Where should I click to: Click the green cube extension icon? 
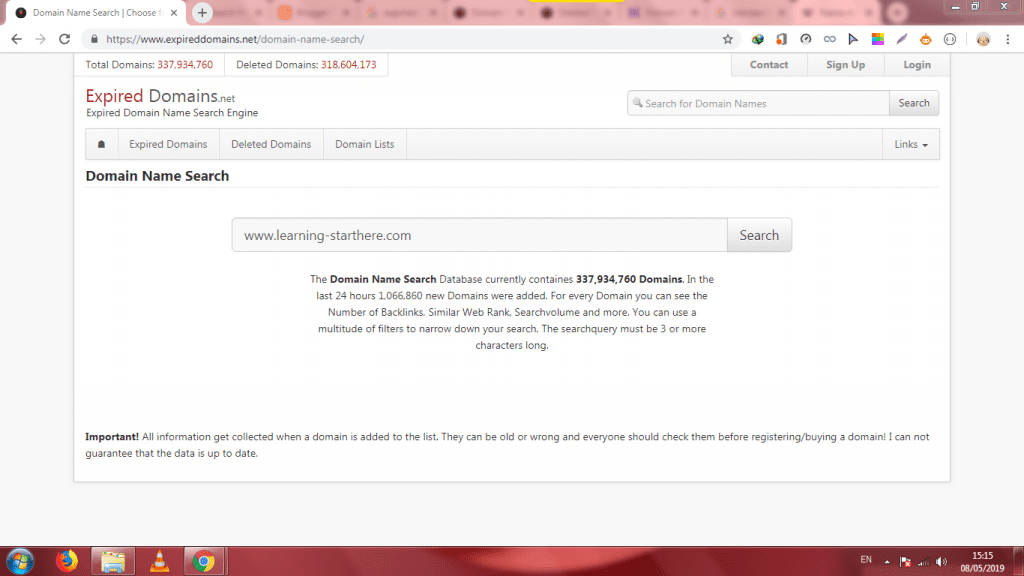point(758,39)
